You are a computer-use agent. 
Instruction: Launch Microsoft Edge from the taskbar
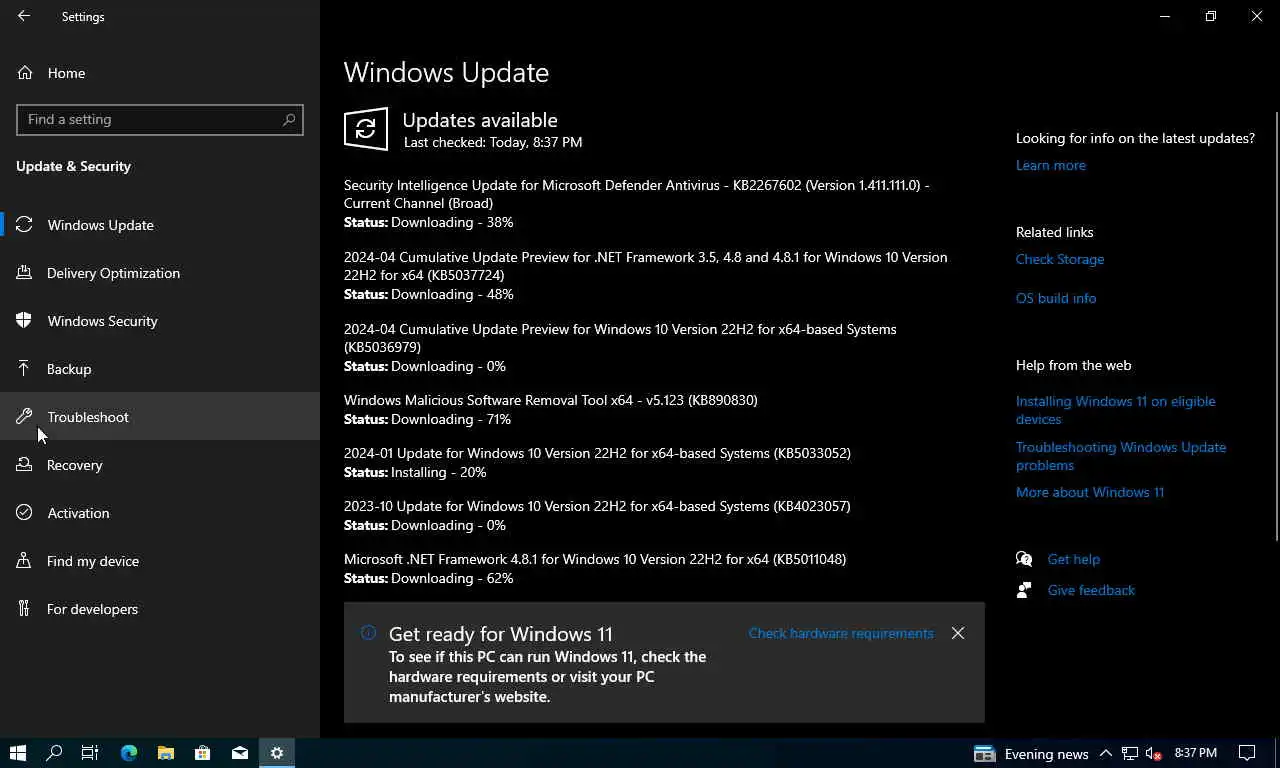(129, 753)
